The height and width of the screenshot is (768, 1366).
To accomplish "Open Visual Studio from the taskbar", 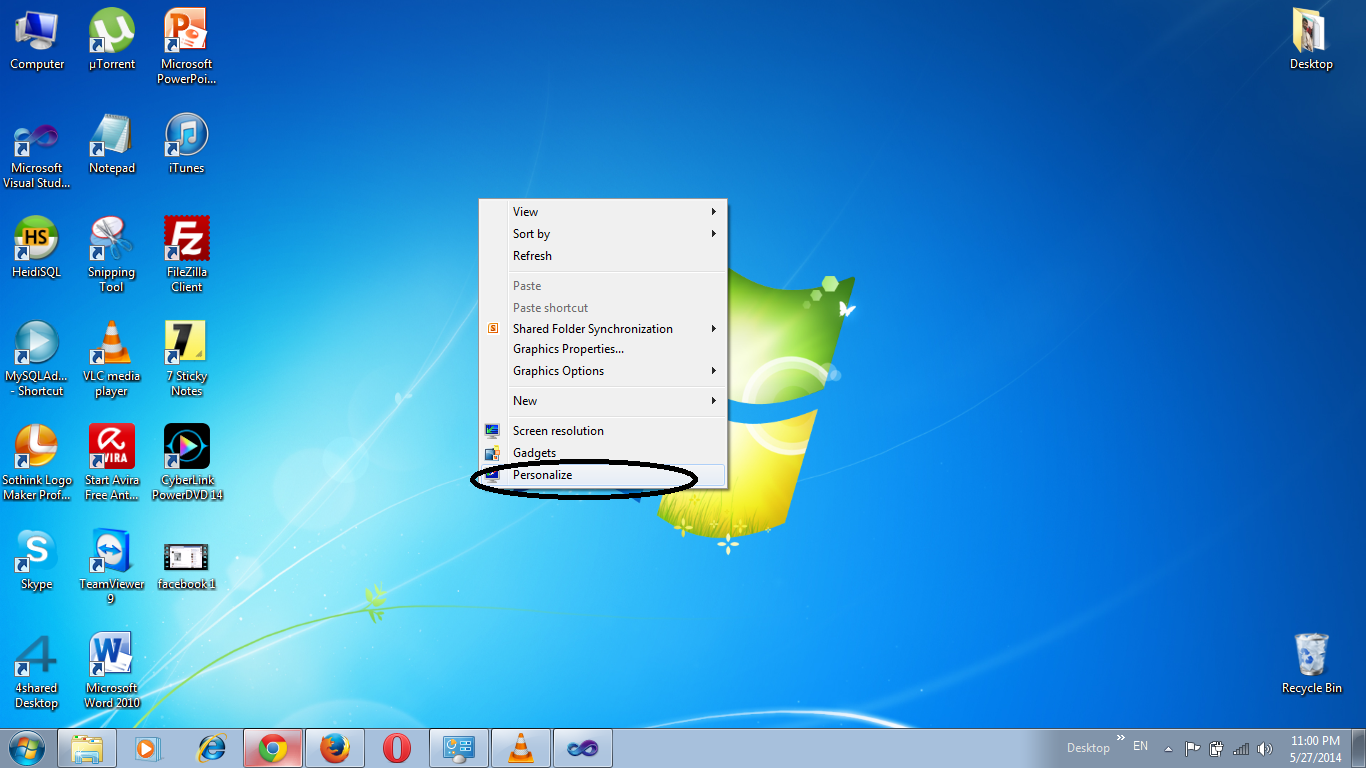I will click(x=582, y=748).
